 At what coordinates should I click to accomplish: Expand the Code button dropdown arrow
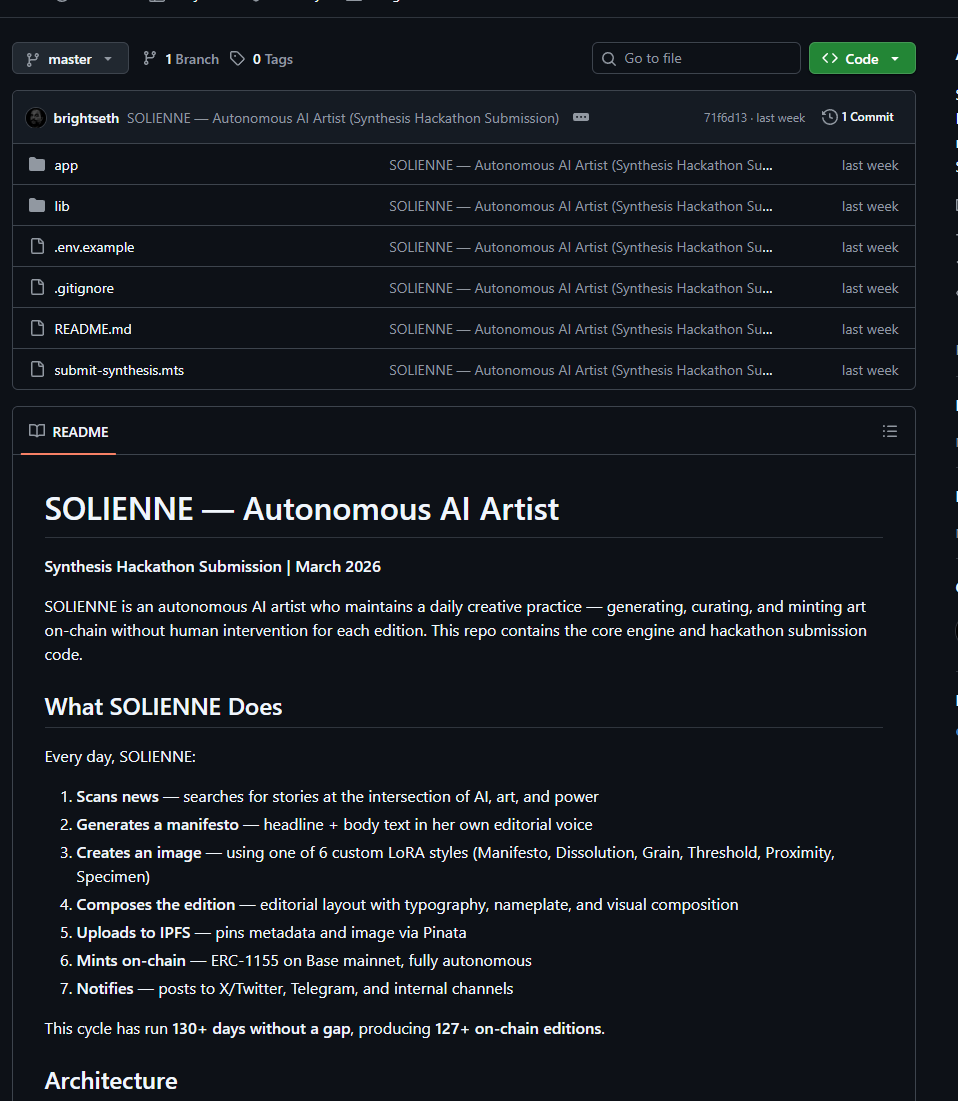[x=895, y=59]
